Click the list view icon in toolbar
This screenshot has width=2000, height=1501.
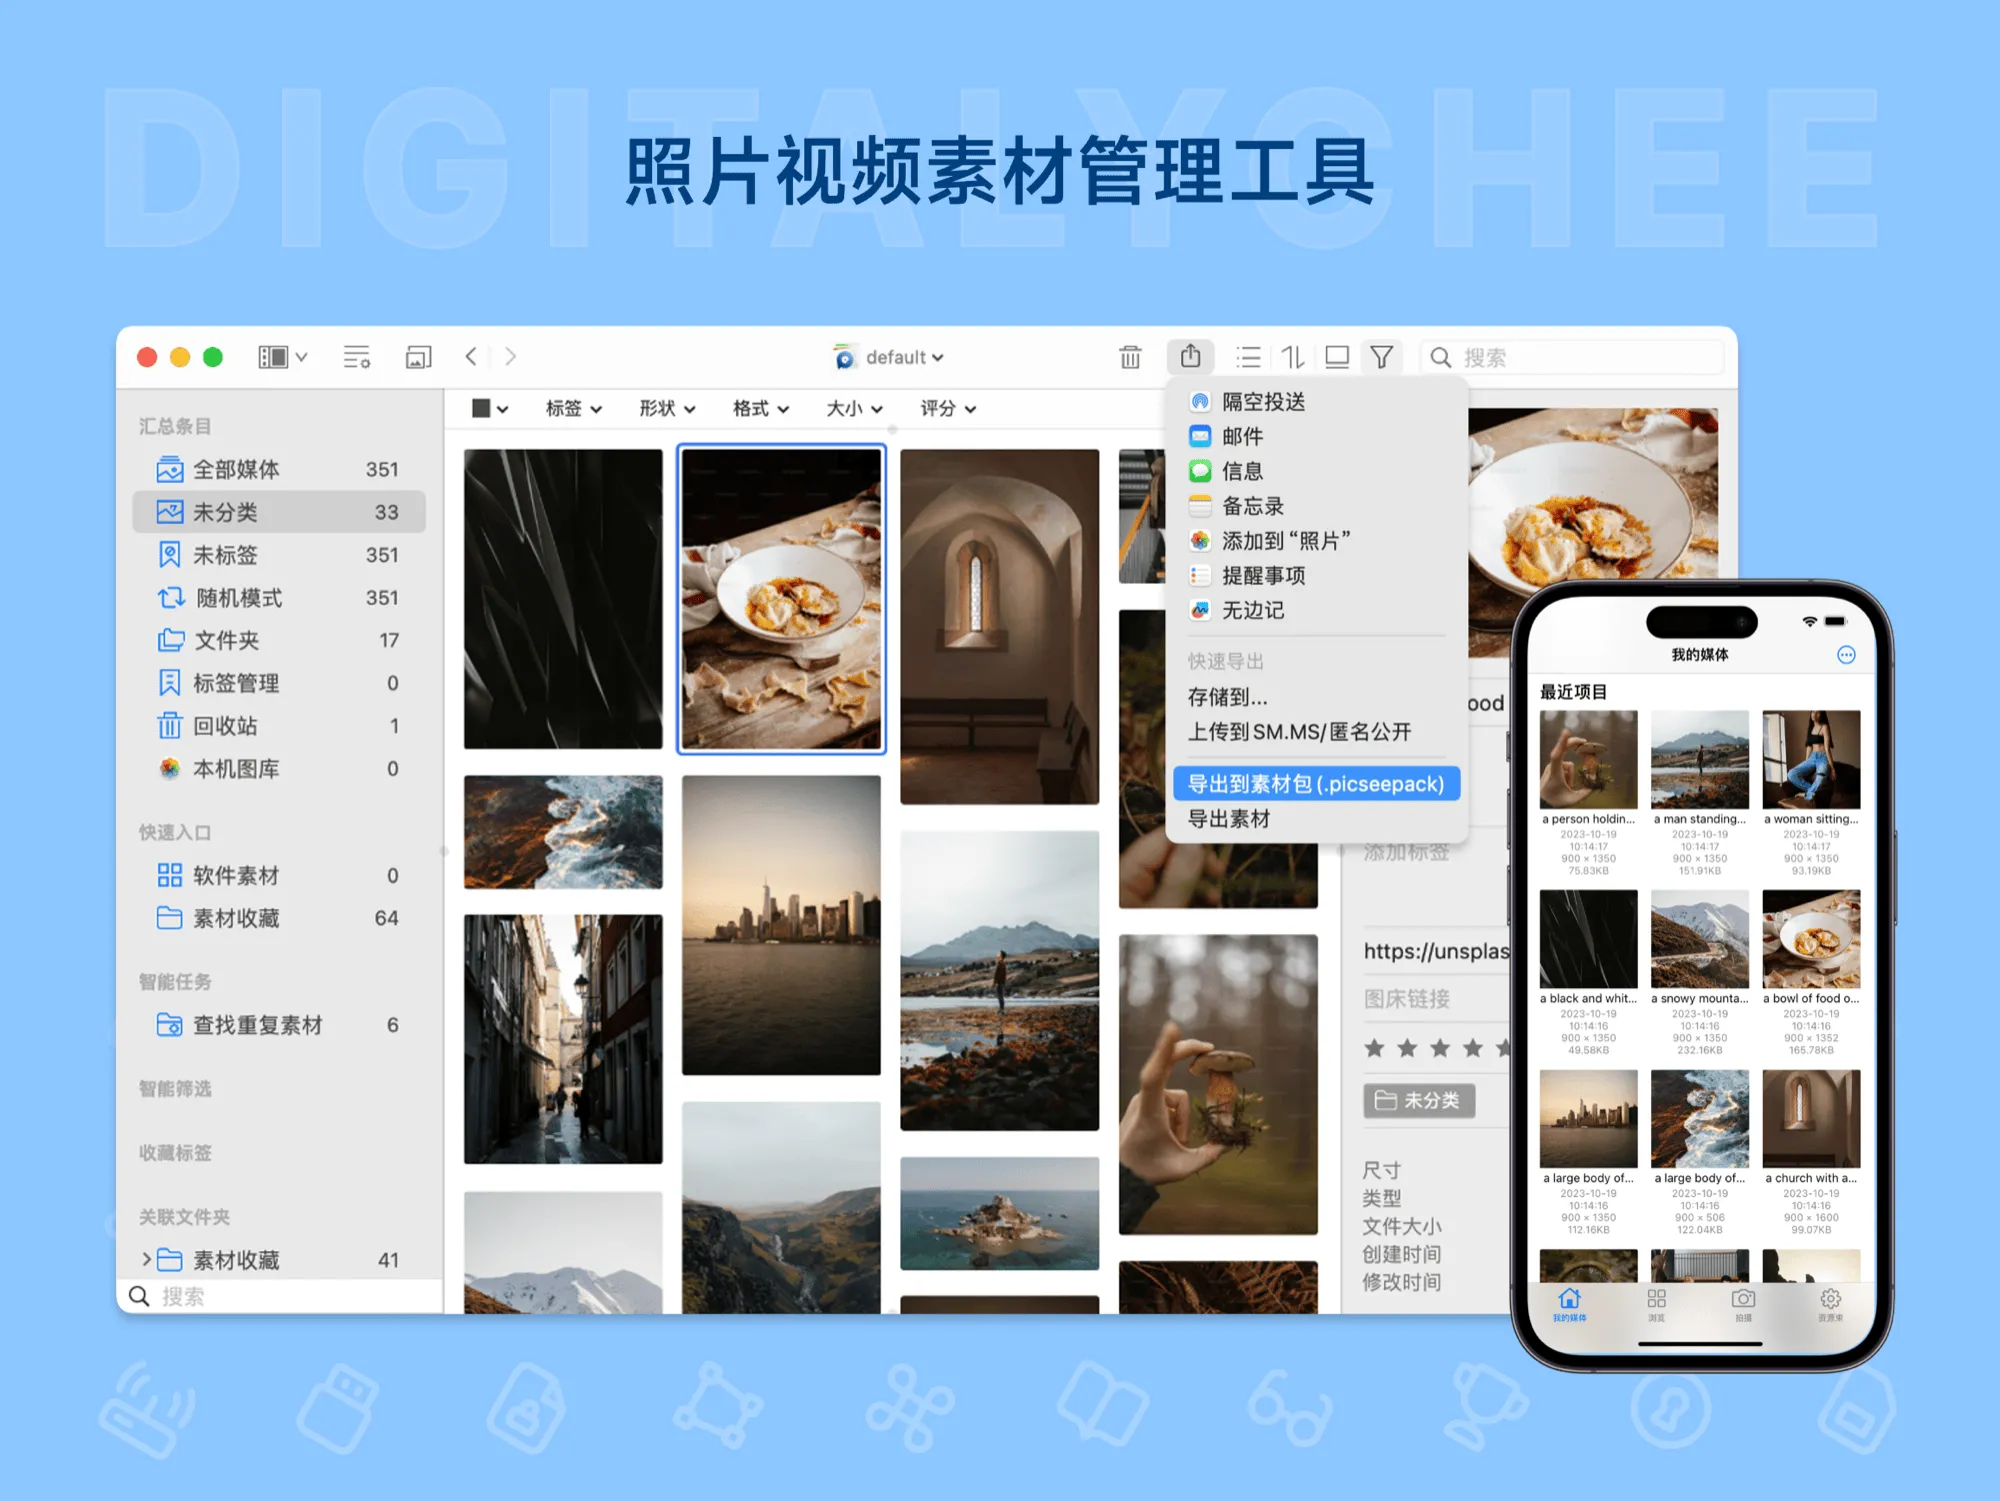1248,357
